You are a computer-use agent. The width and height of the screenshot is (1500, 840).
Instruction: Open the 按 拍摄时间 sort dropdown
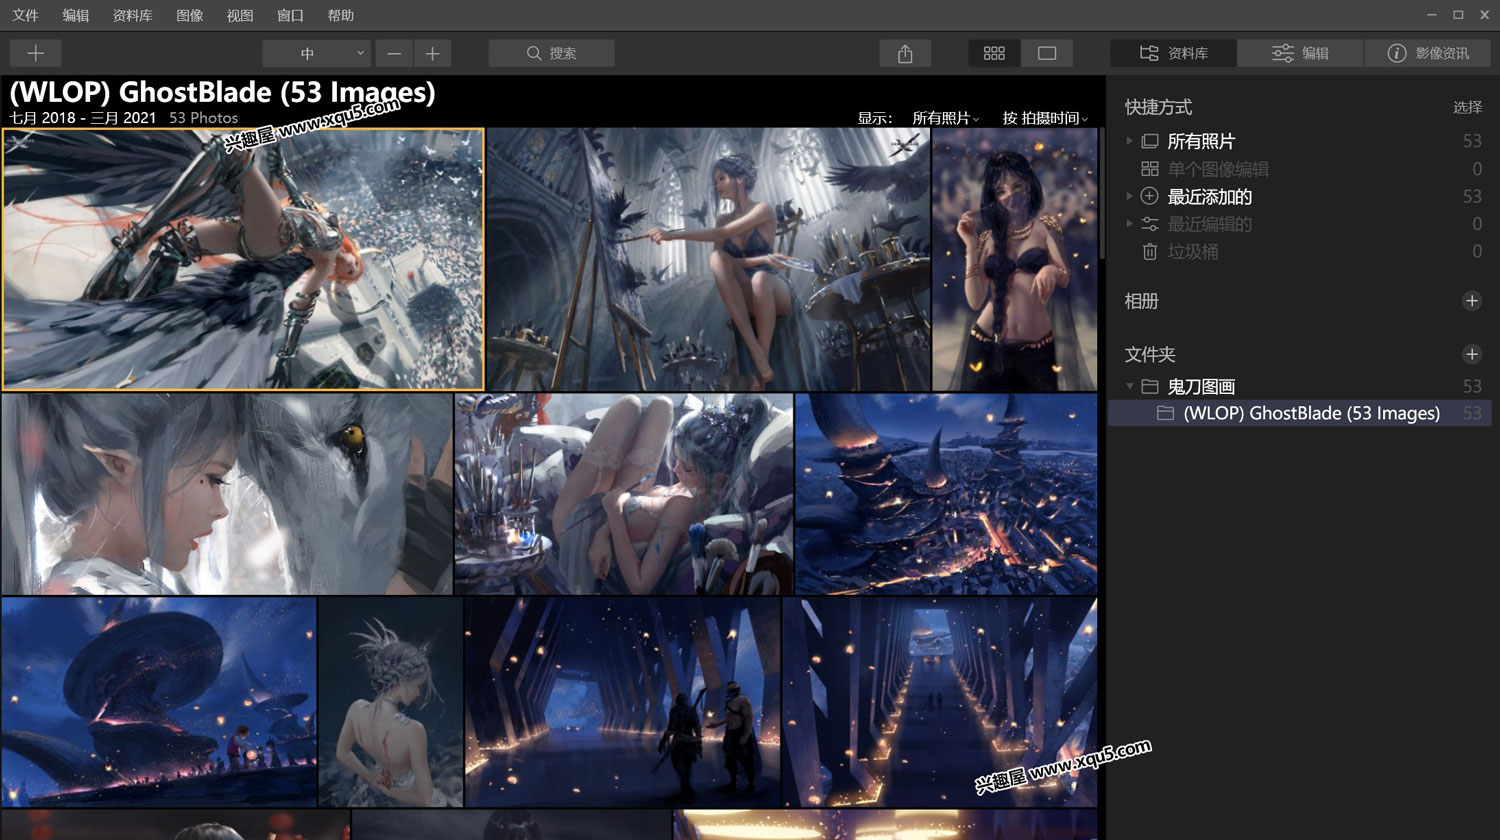pos(1045,118)
